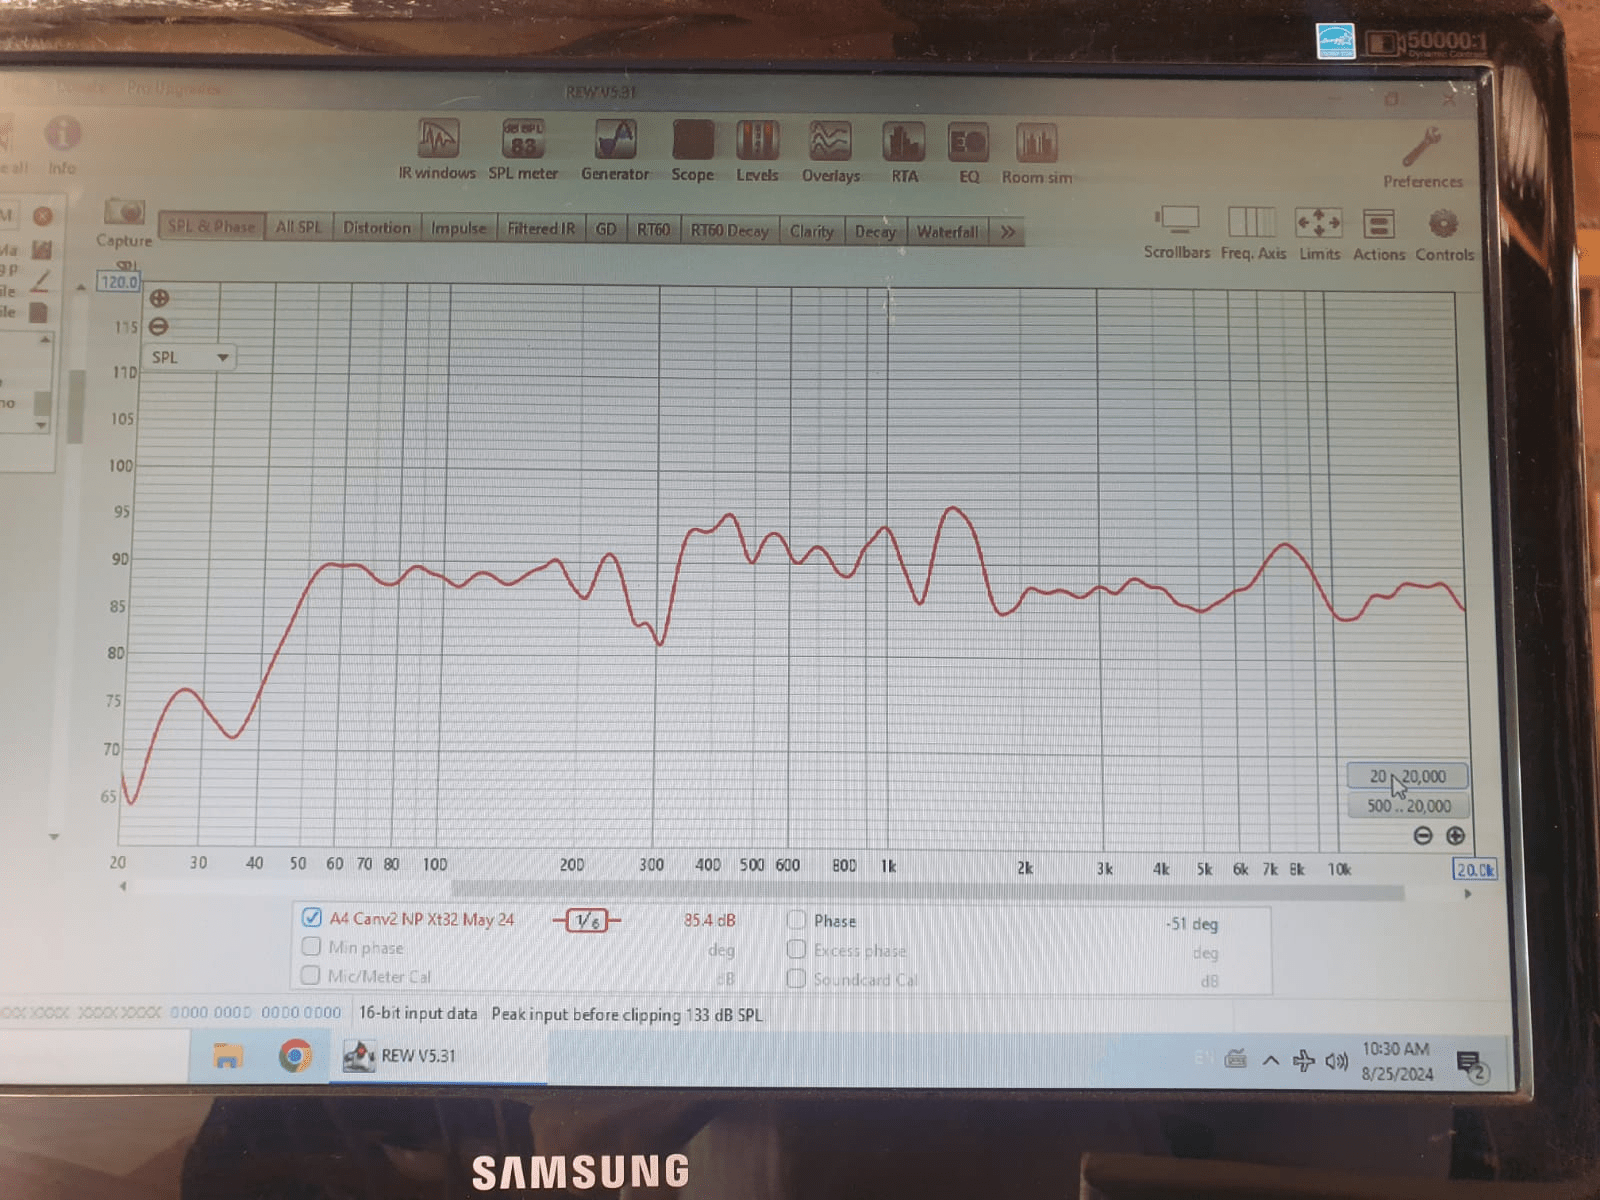1600x1200 pixels.
Task: Enable the Excess phase checkbox
Action: coord(797,948)
